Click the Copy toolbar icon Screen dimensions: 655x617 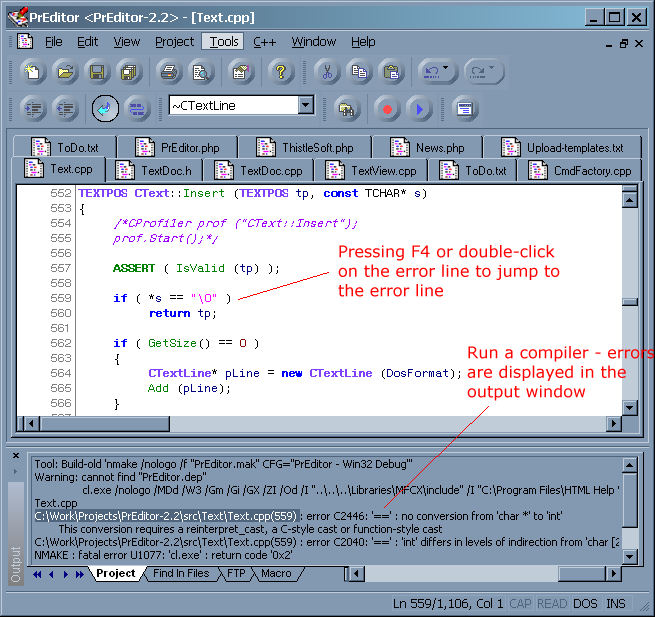(359, 72)
